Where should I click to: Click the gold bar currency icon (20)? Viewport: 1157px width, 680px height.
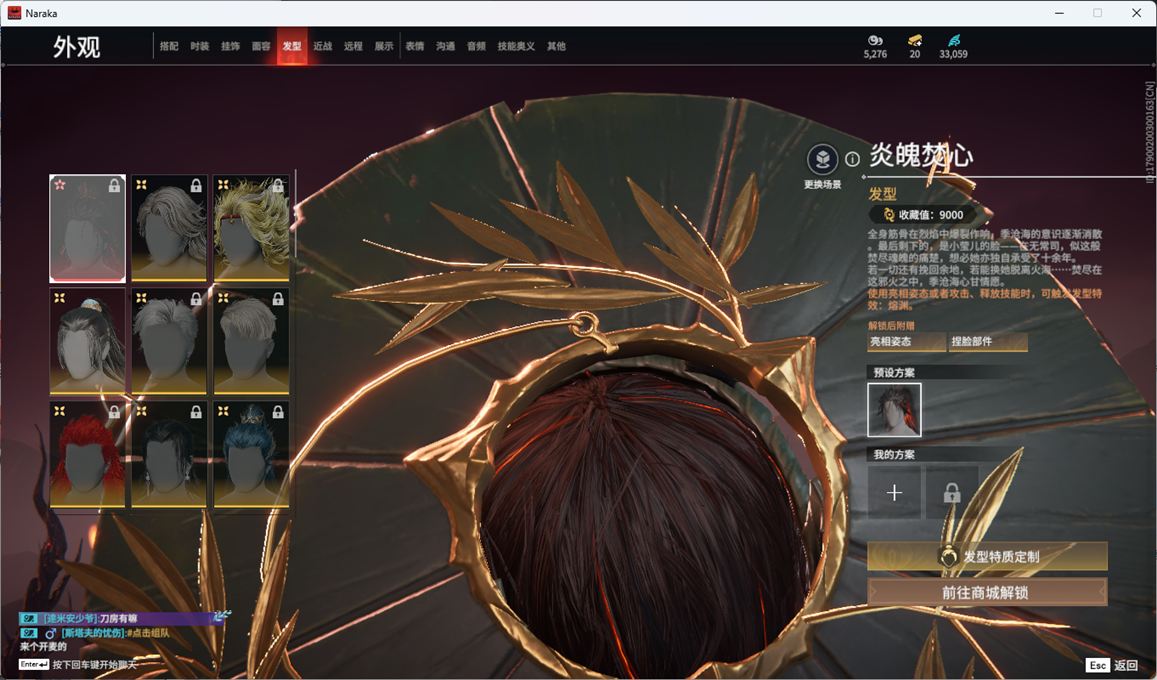(915, 40)
